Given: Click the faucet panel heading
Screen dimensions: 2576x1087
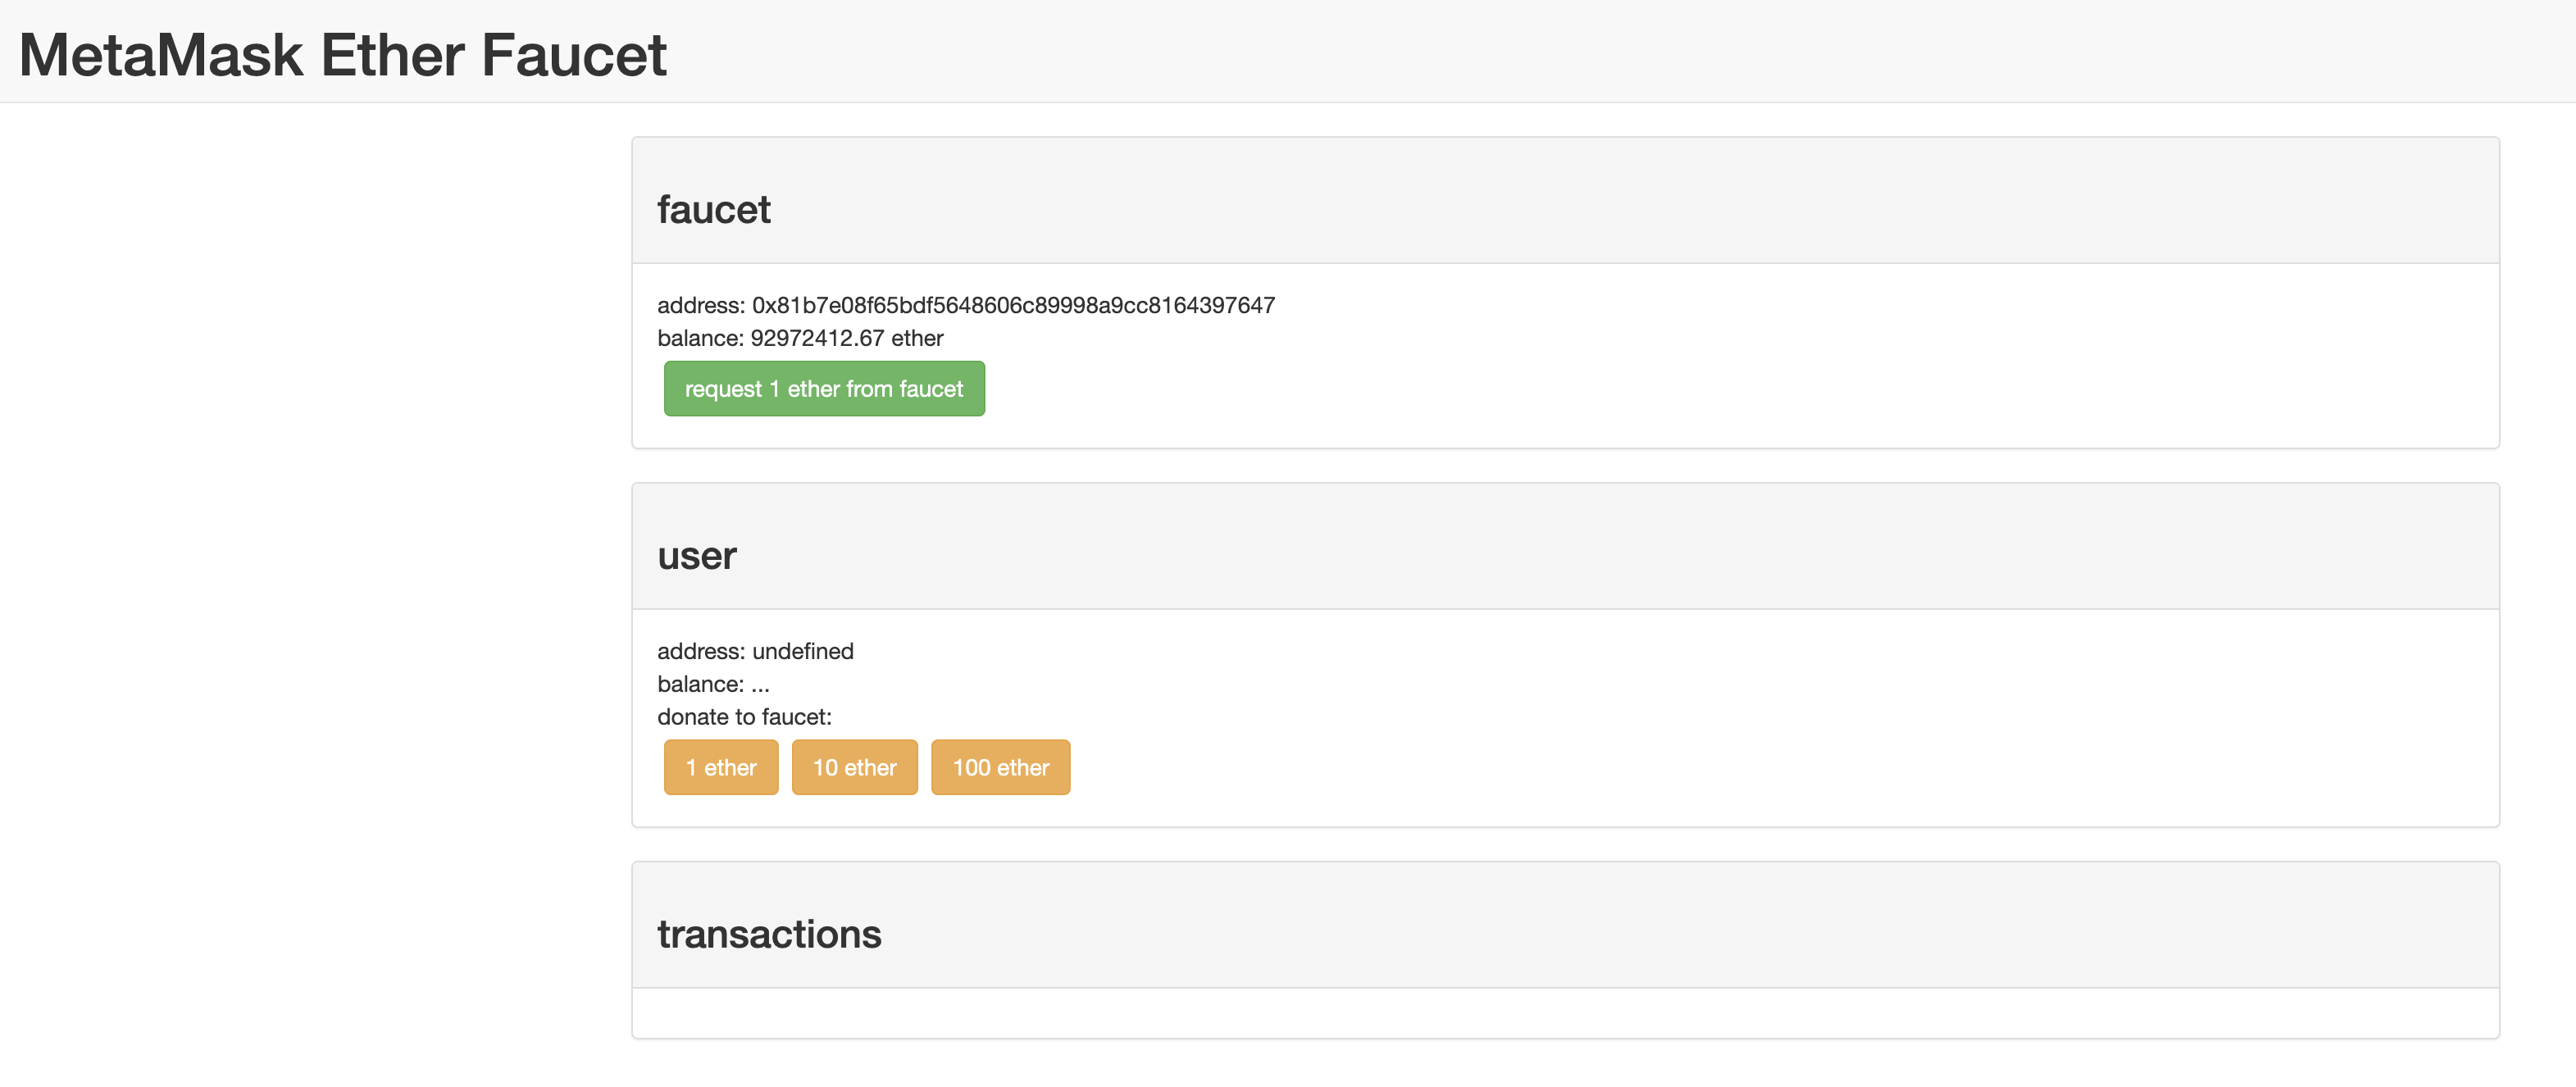Looking at the screenshot, I should point(713,210).
